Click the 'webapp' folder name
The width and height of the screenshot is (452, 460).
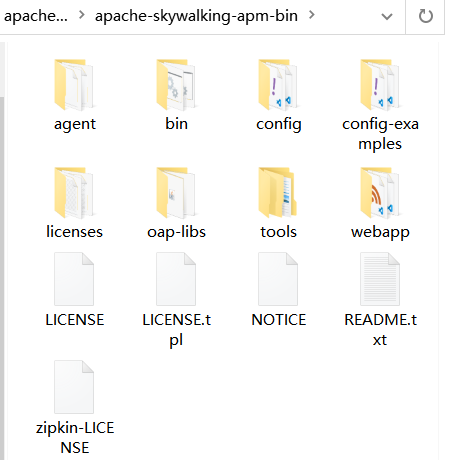[380, 232]
